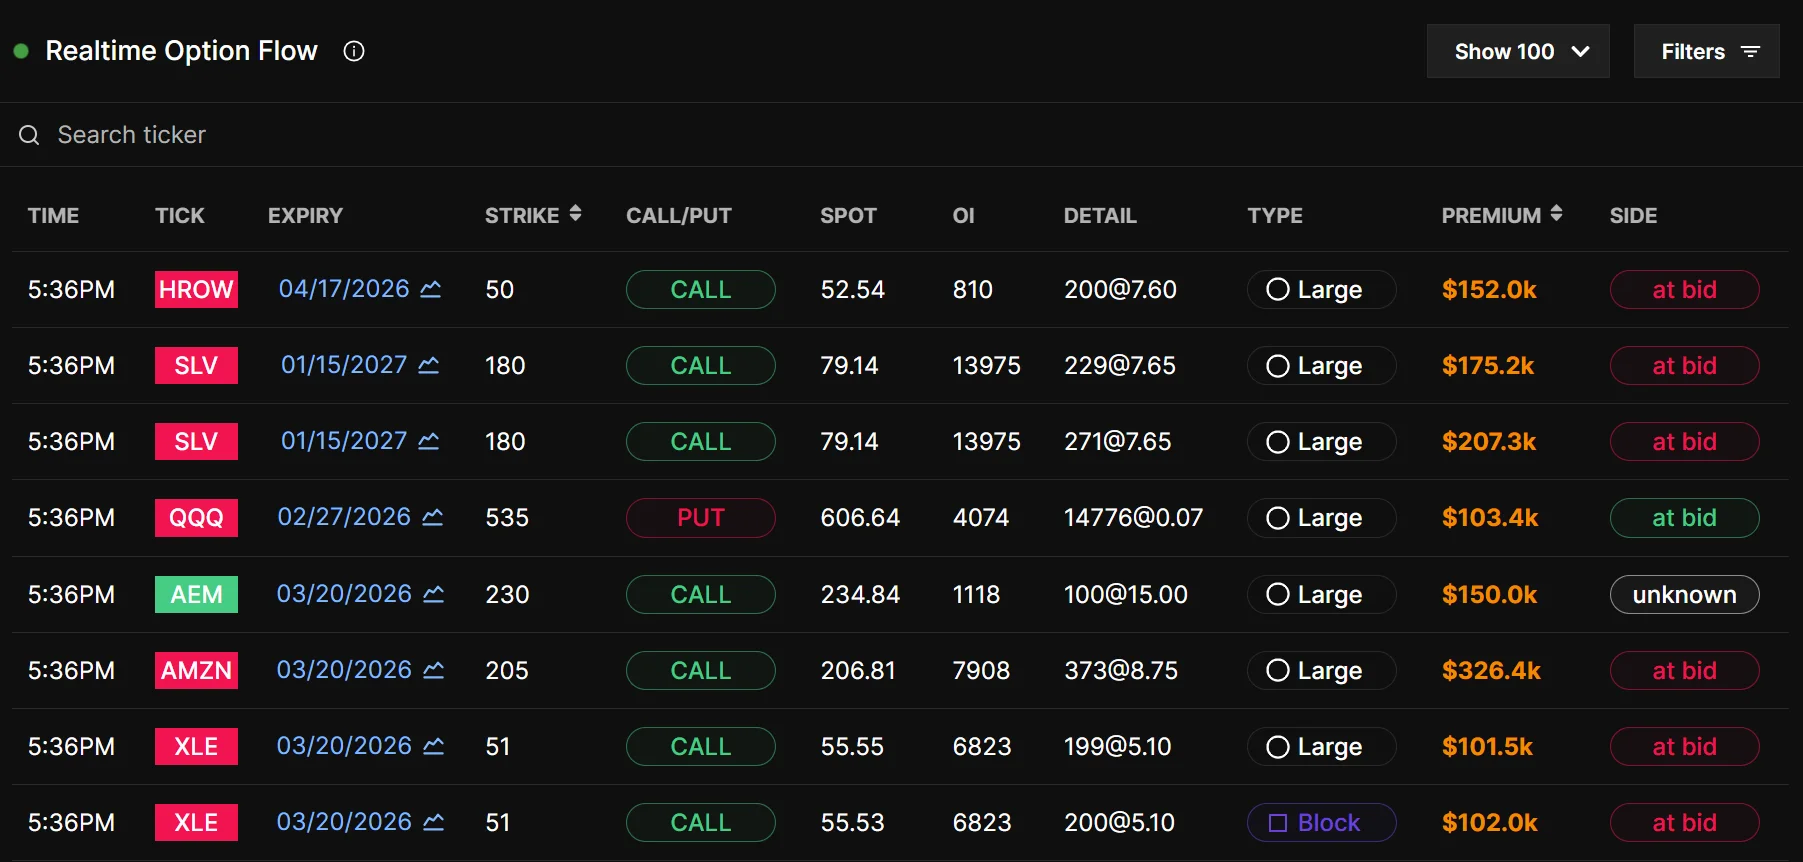Click the 14776@0.07 detail cell

coord(1133,517)
